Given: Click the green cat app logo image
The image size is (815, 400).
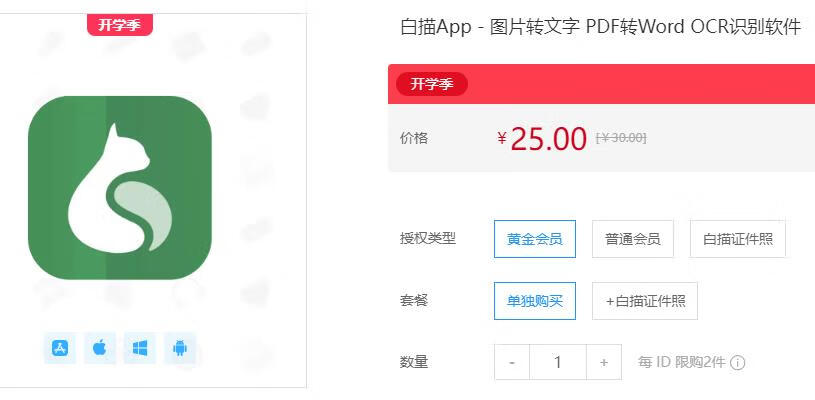Looking at the screenshot, I should [x=120, y=188].
